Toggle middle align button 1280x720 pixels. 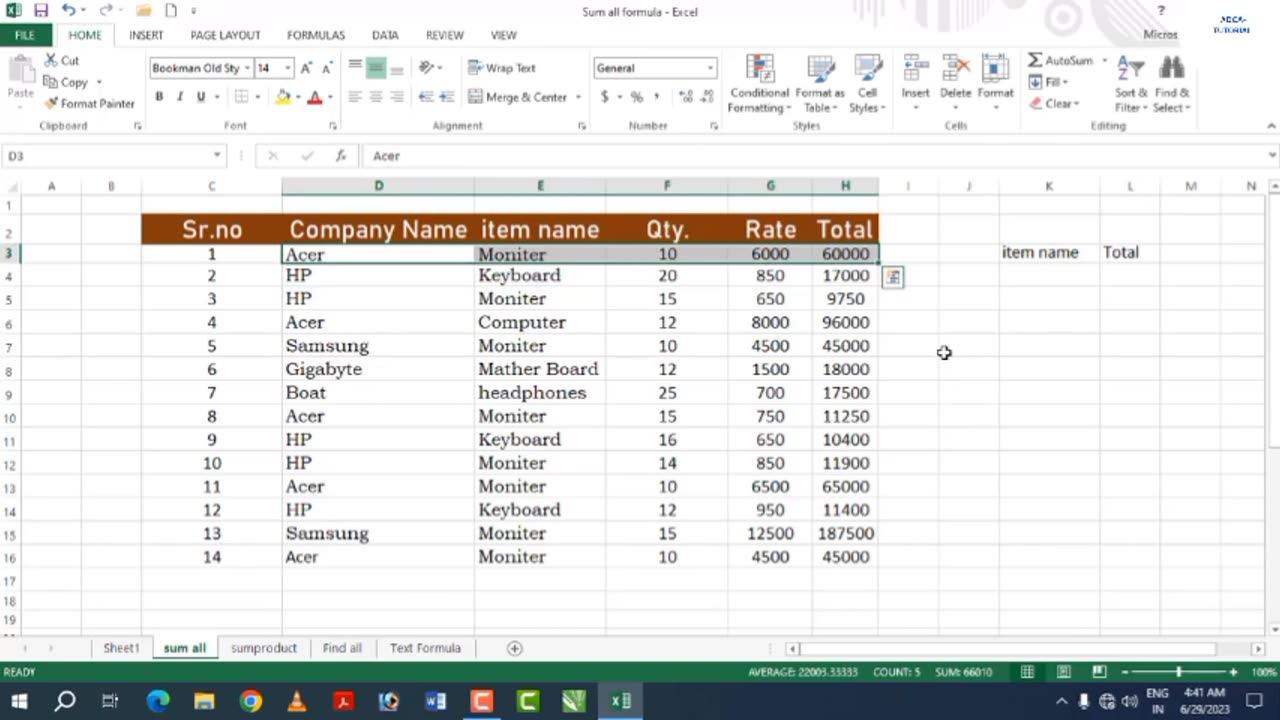[x=376, y=68]
